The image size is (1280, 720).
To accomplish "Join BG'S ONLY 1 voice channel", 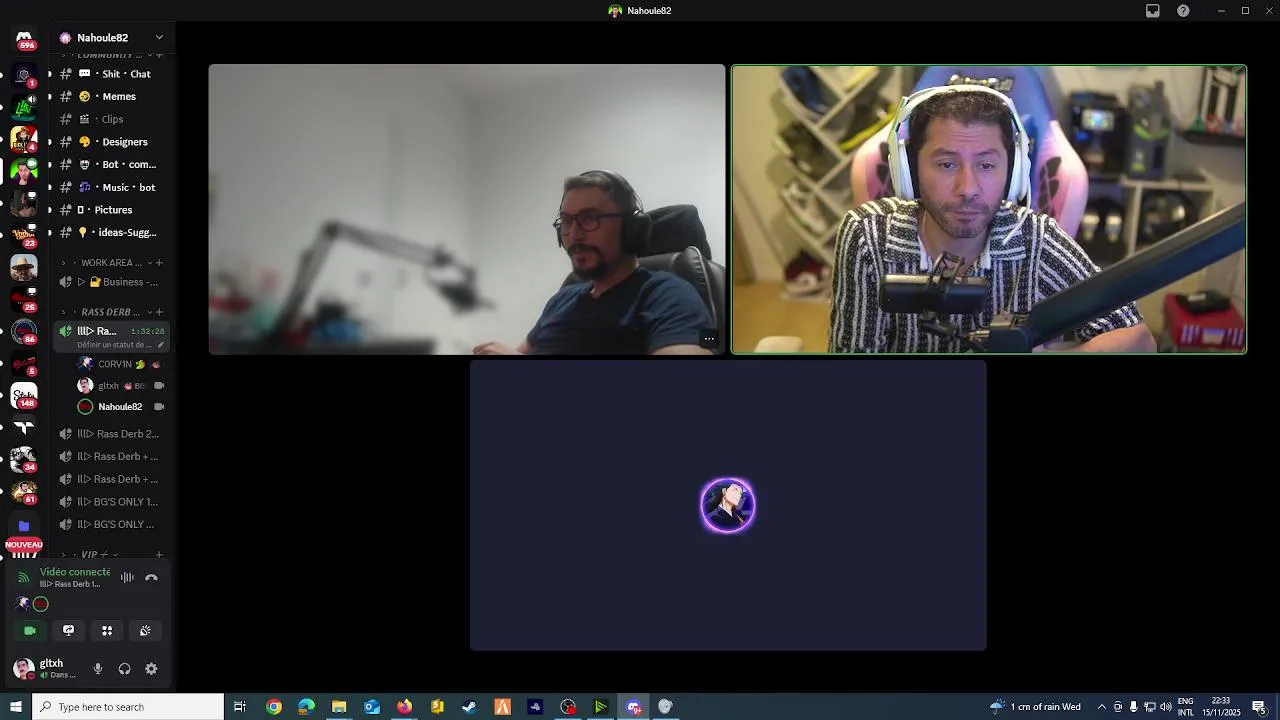I will (x=112, y=502).
